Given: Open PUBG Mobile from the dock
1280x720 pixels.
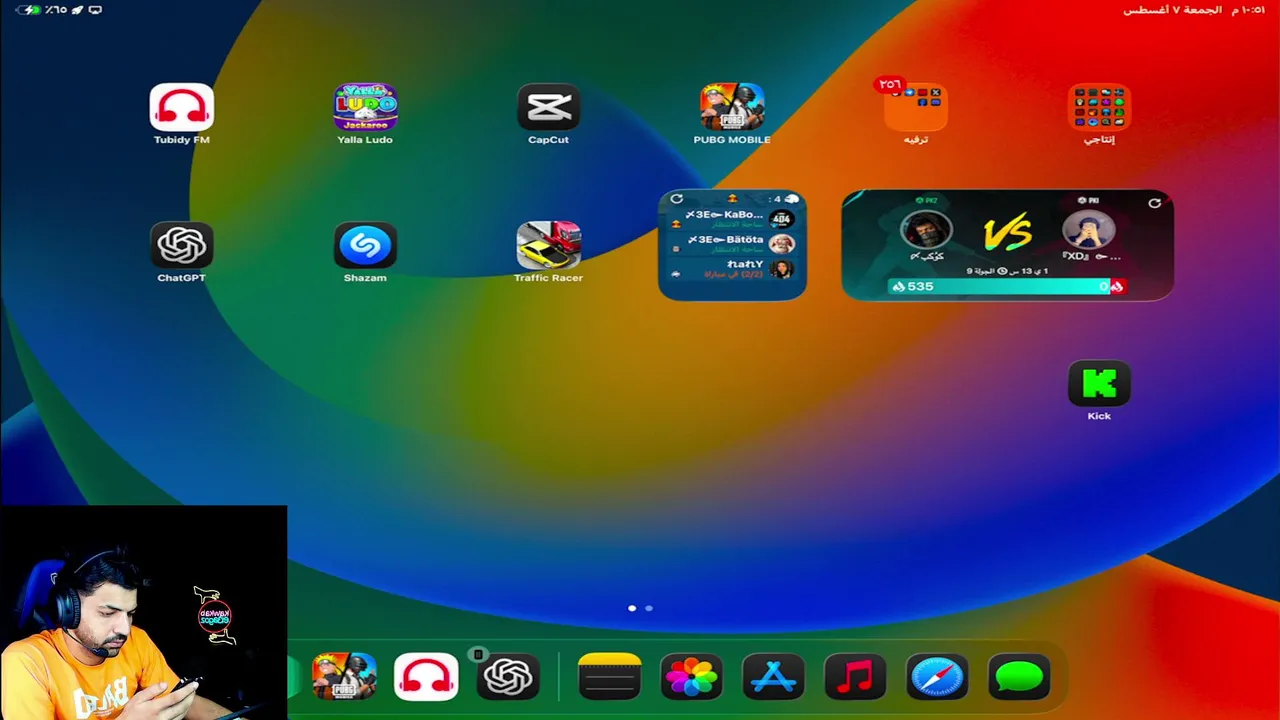Looking at the screenshot, I should coord(344,677).
